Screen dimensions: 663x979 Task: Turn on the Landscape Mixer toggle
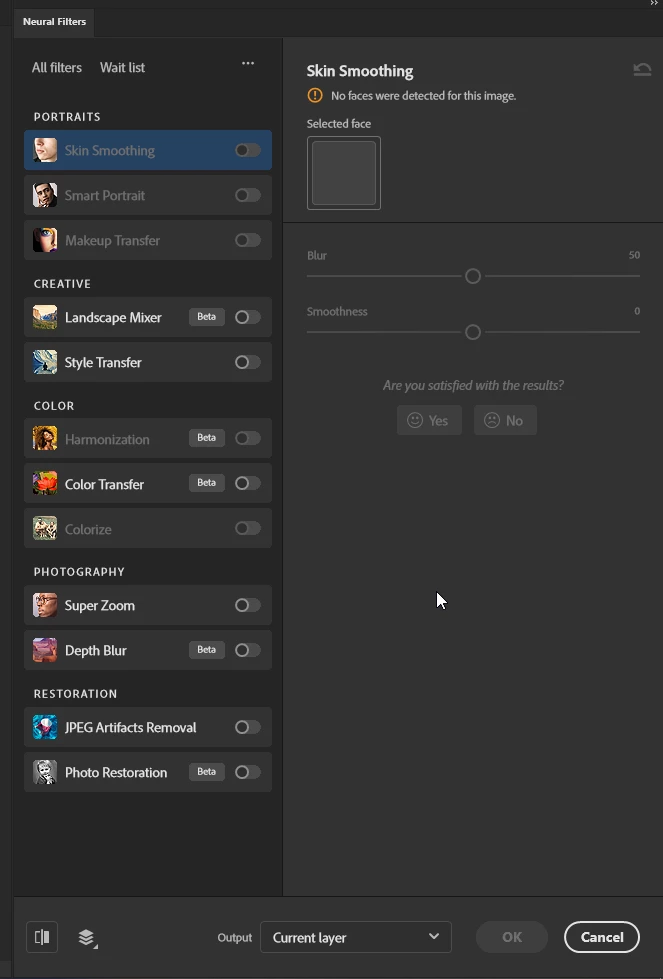(247, 317)
